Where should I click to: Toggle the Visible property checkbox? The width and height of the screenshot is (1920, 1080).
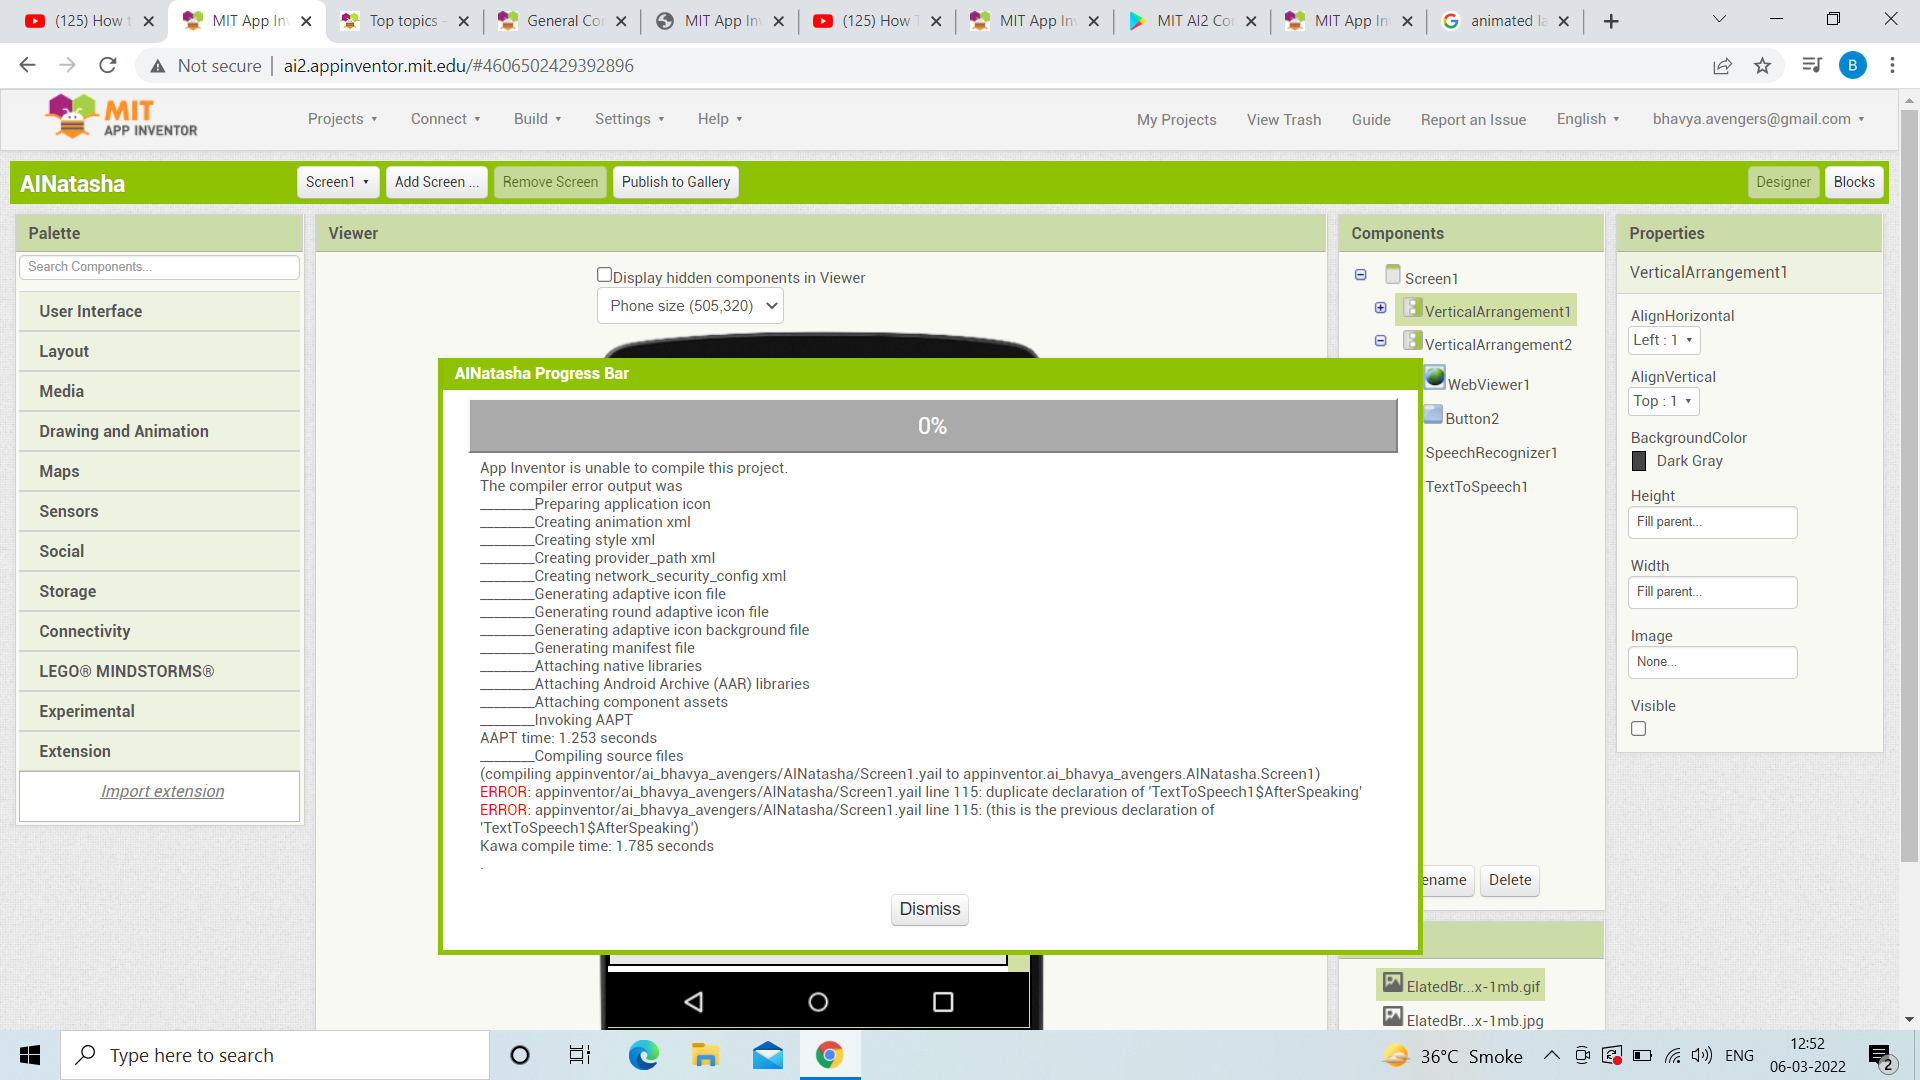[1638, 729]
